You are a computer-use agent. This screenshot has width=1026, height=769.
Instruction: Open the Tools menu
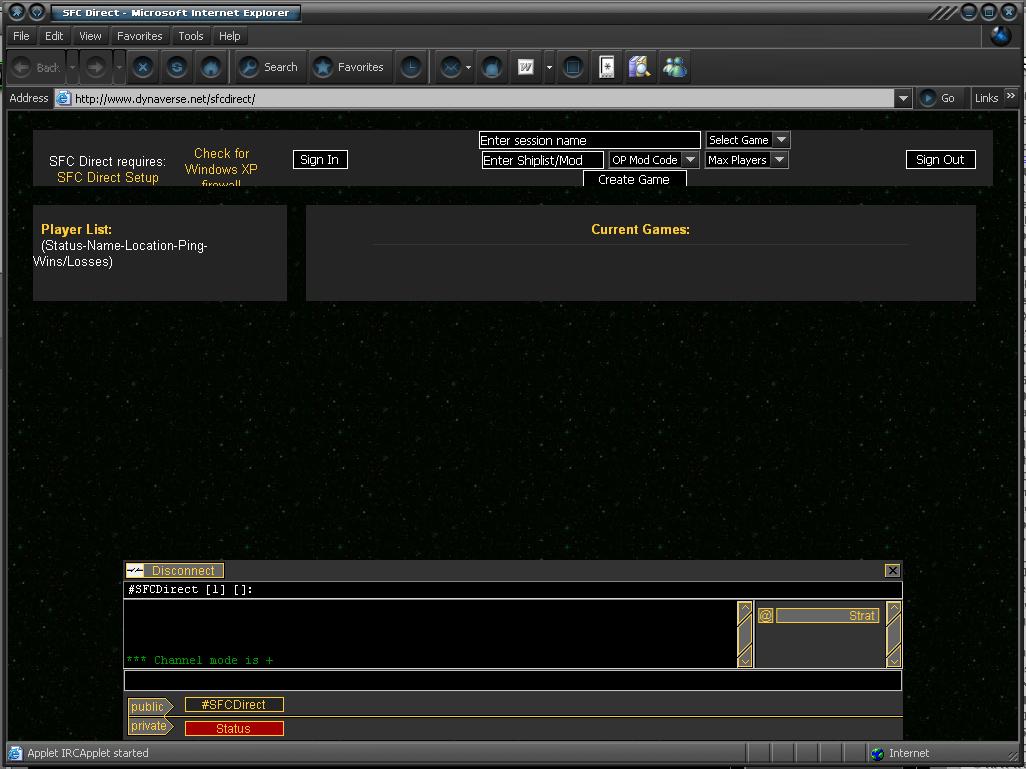click(190, 36)
